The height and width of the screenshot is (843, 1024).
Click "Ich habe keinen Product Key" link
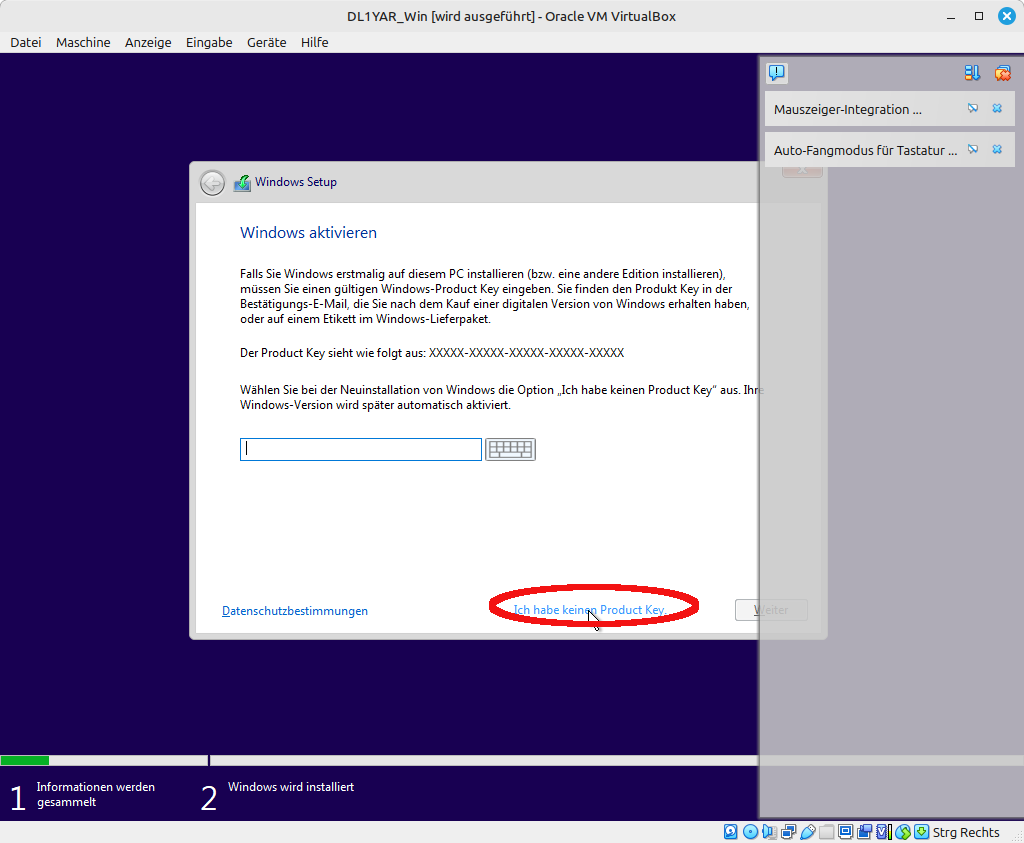click(x=589, y=609)
